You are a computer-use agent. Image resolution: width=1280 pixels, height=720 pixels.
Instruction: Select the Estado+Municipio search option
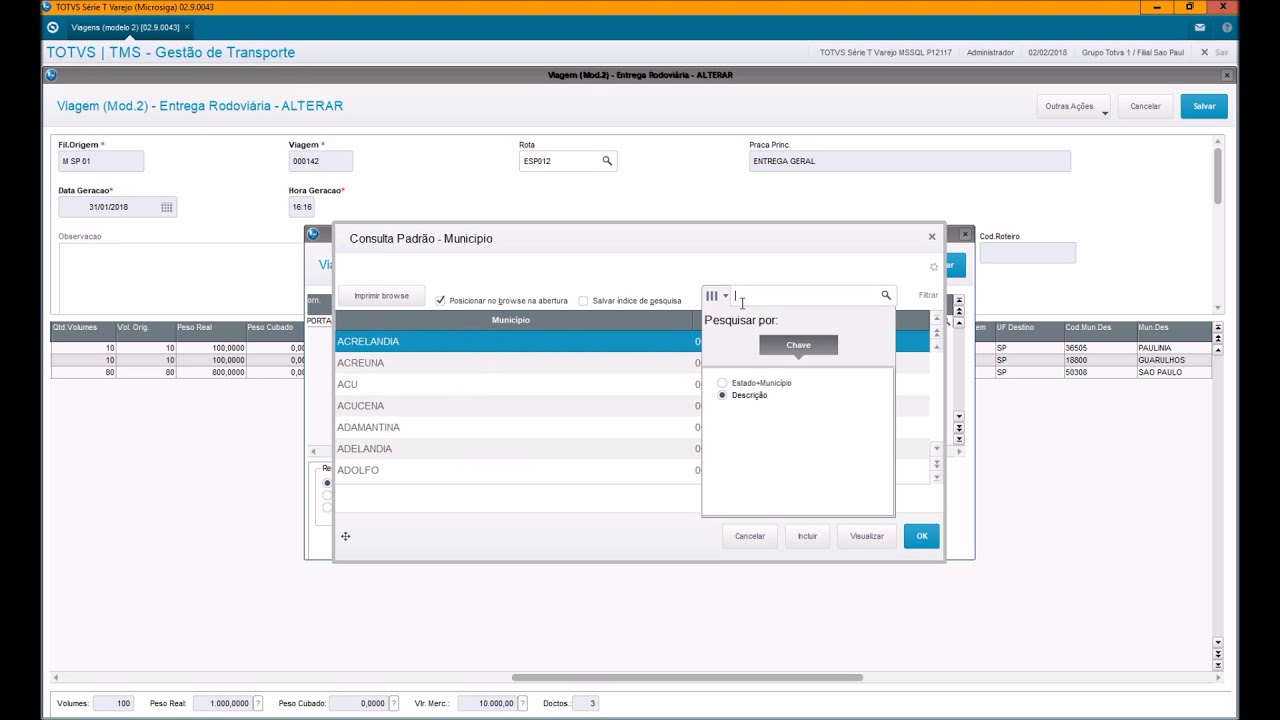(x=722, y=383)
